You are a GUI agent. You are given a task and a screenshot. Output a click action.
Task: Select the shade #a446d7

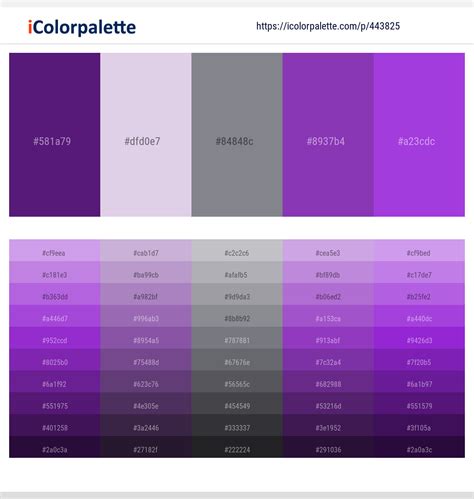click(x=55, y=316)
